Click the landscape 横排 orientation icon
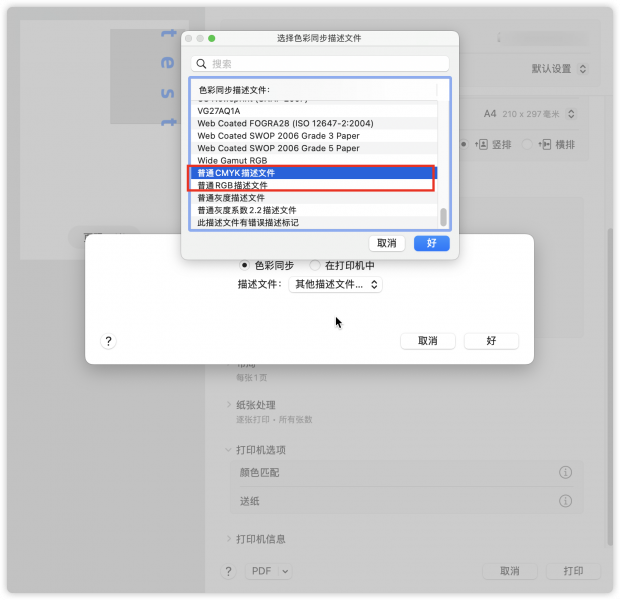The height and width of the screenshot is (600, 620). point(545,144)
